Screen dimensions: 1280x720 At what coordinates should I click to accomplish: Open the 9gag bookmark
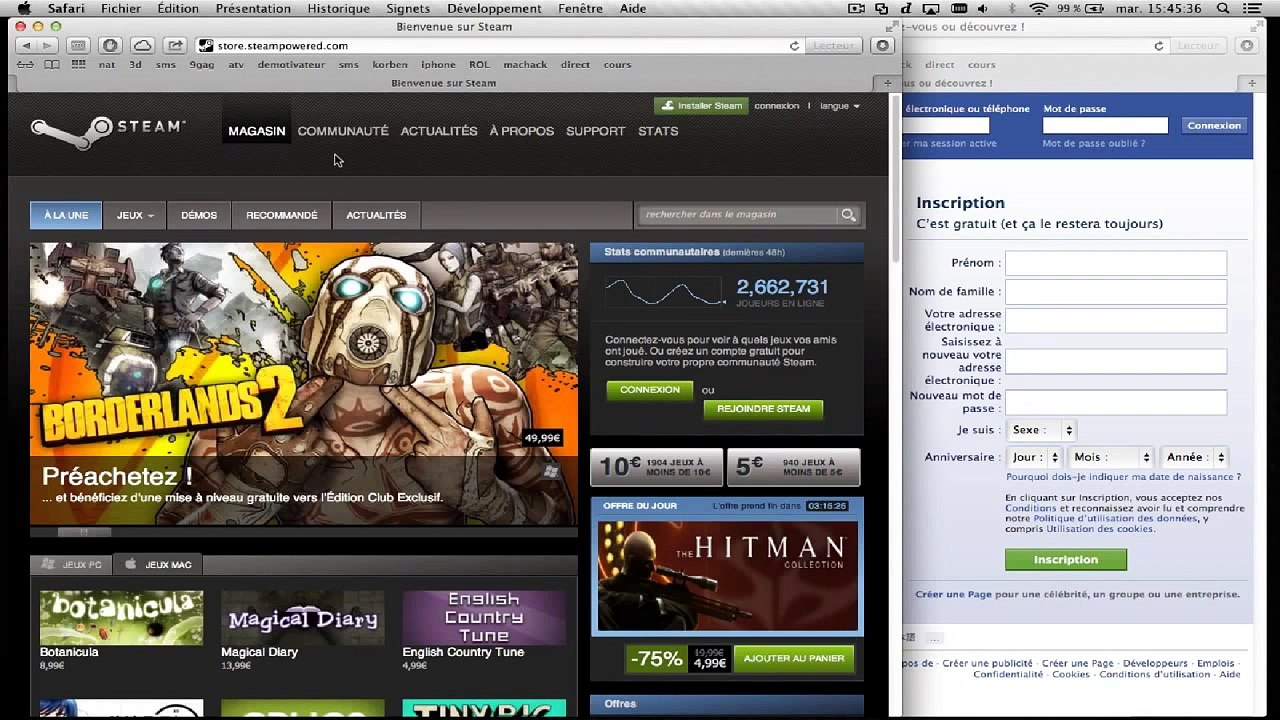pos(202,65)
